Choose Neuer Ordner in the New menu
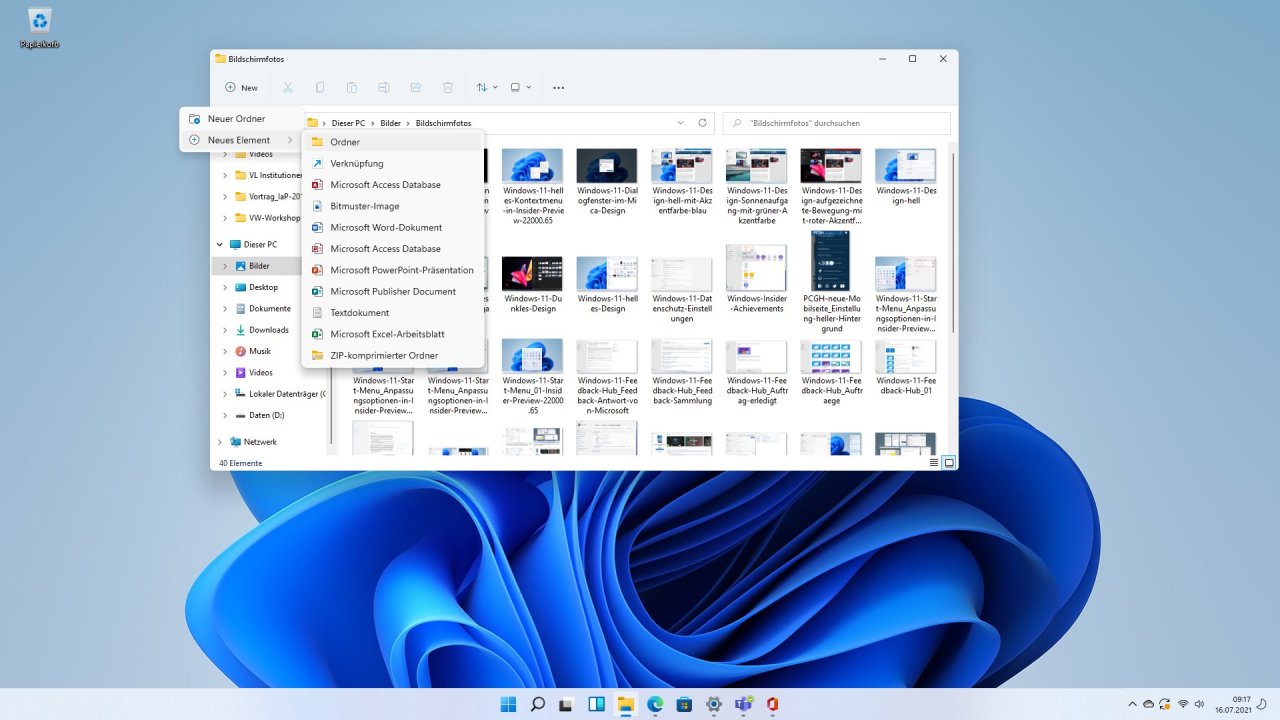The image size is (1280, 720). [241, 119]
